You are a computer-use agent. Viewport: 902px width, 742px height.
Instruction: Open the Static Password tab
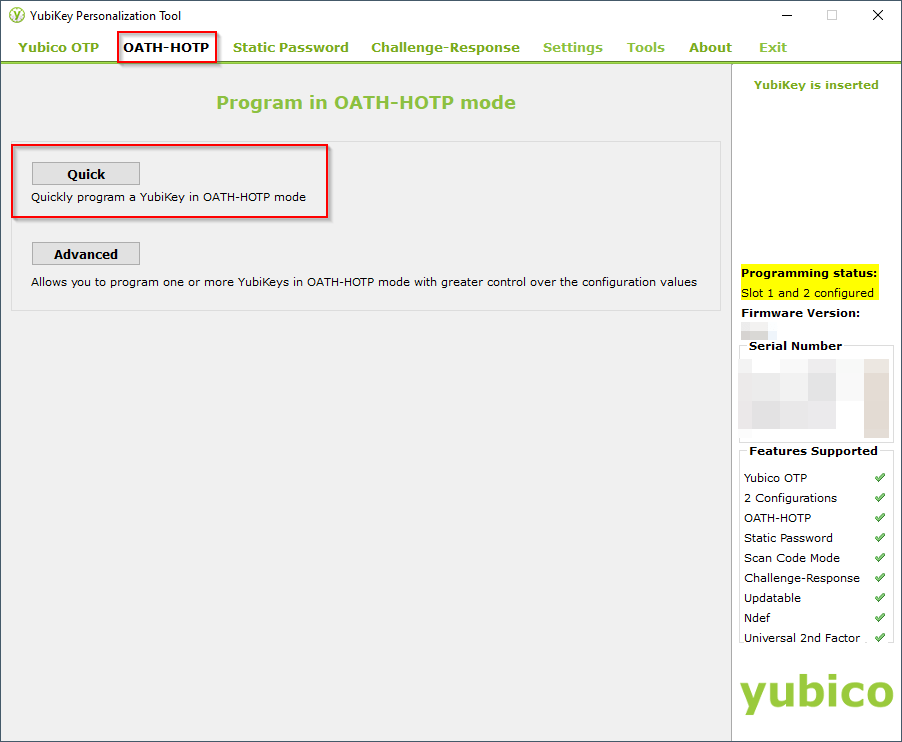click(290, 47)
